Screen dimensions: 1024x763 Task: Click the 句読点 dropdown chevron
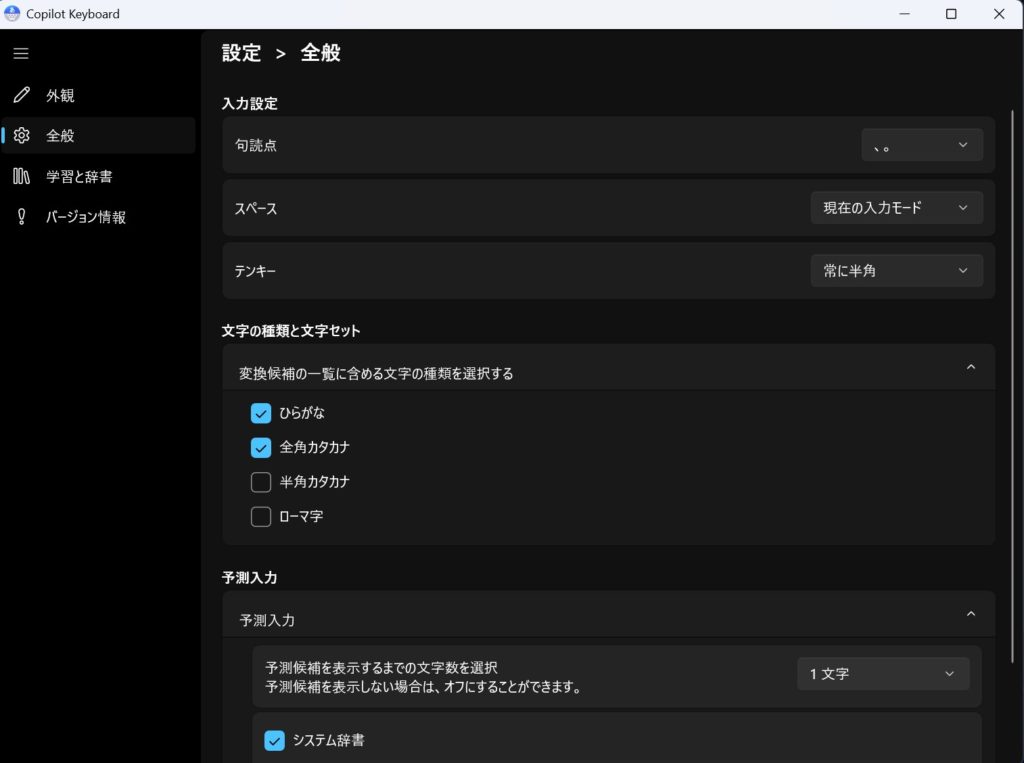point(962,144)
